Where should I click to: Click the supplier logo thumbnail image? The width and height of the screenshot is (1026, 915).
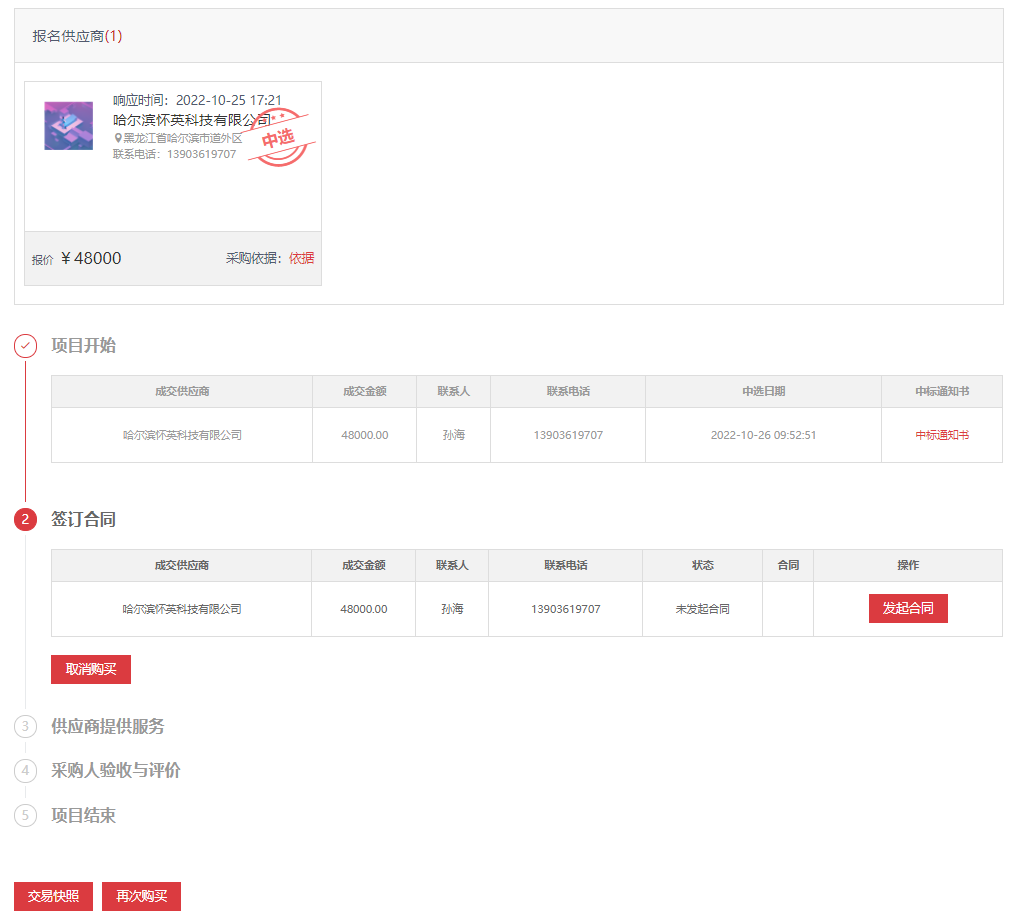tap(68, 126)
